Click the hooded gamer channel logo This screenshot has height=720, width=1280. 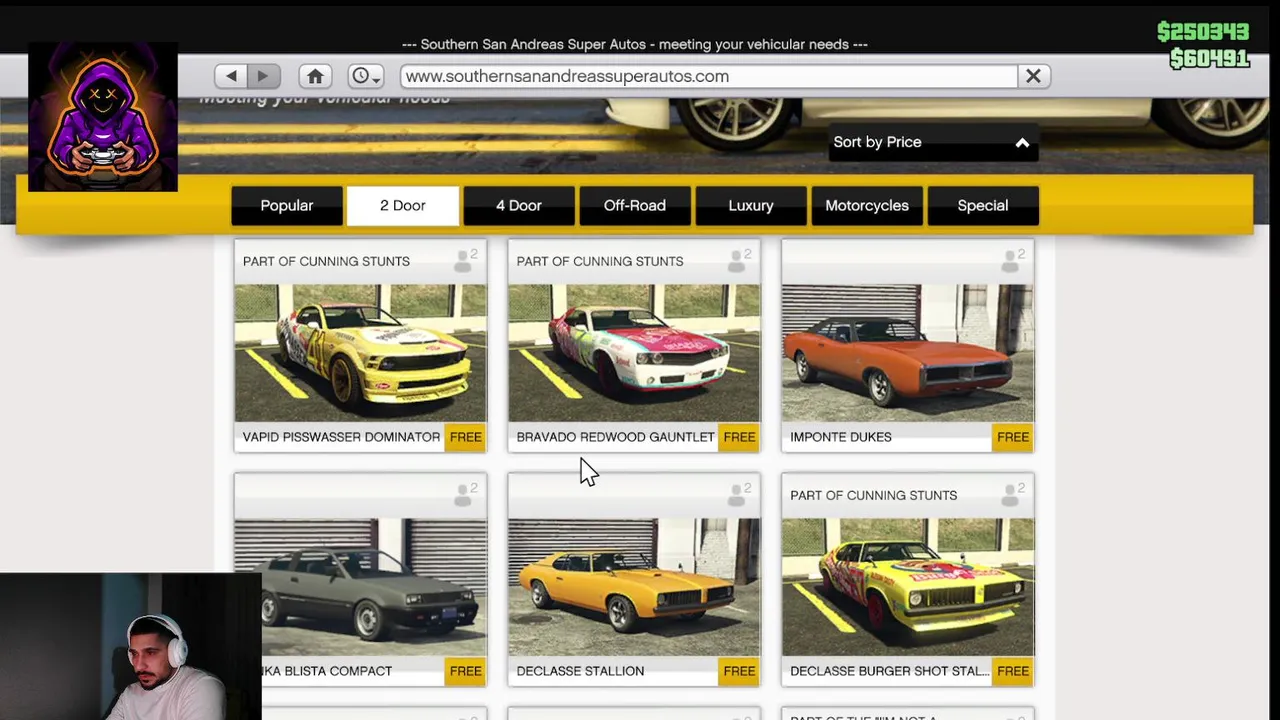click(x=103, y=117)
